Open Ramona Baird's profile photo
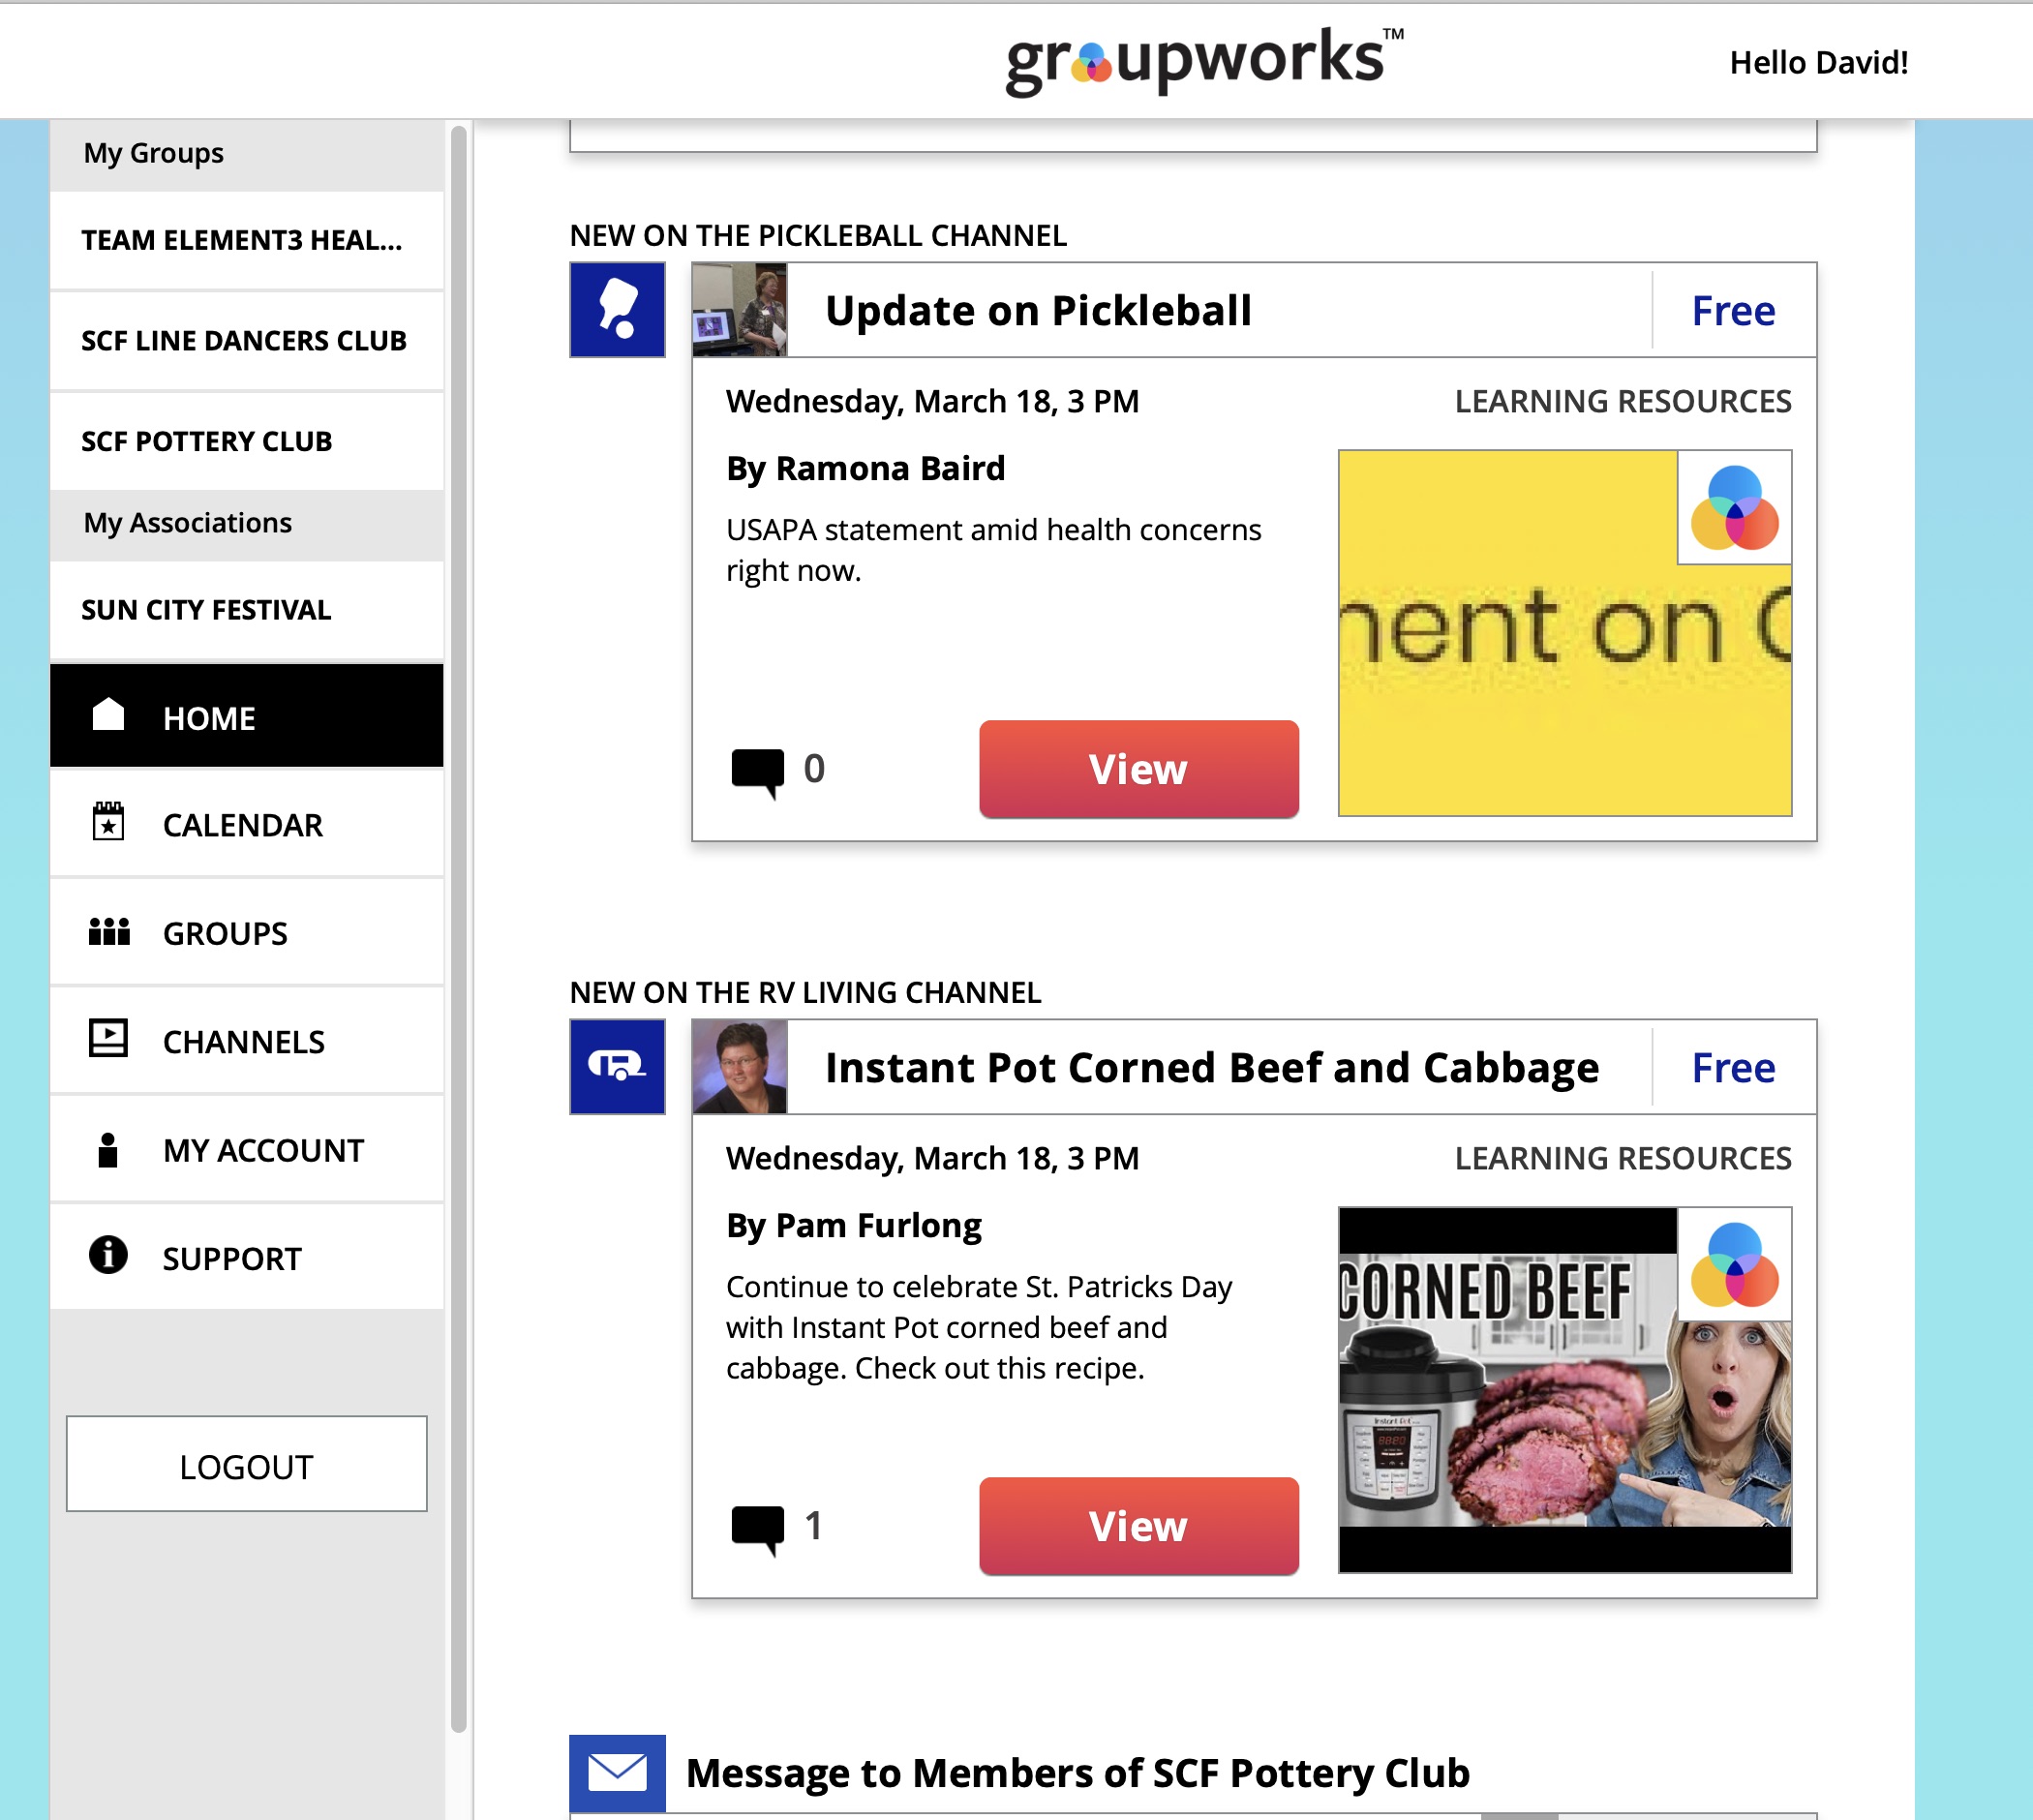2033x1820 pixels. [x=739, y=310]
